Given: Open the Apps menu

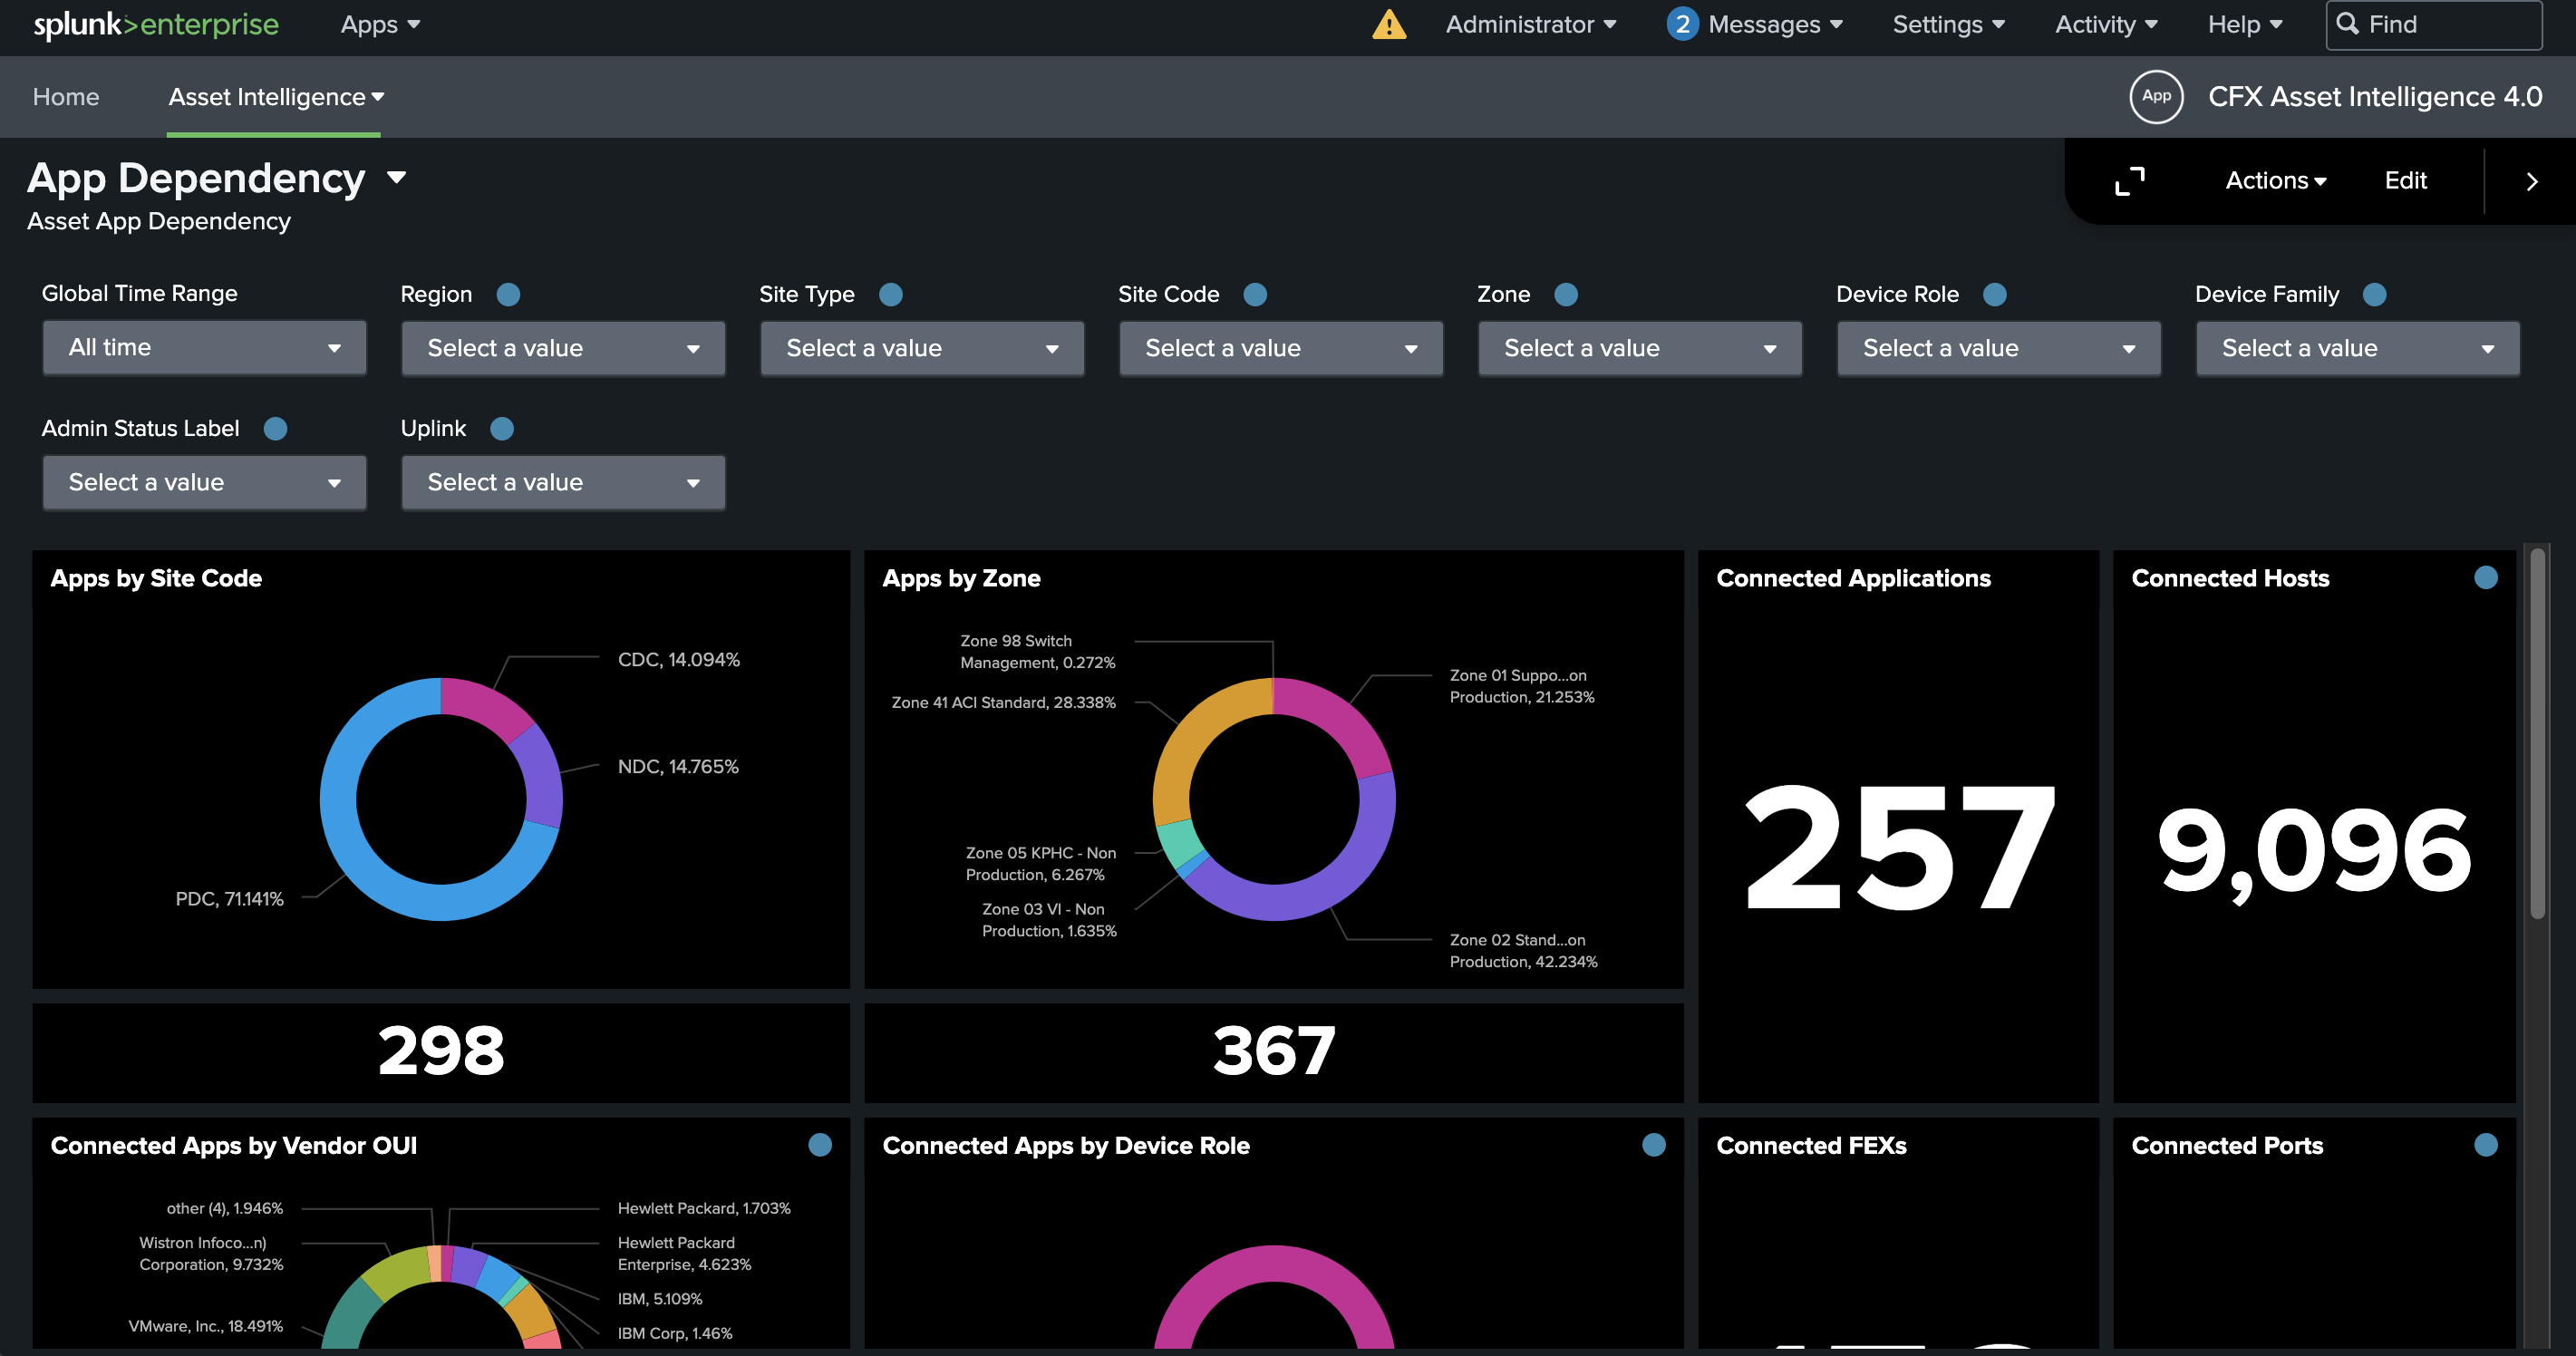Looking at the screenshot, I should [x=380, y=24].
